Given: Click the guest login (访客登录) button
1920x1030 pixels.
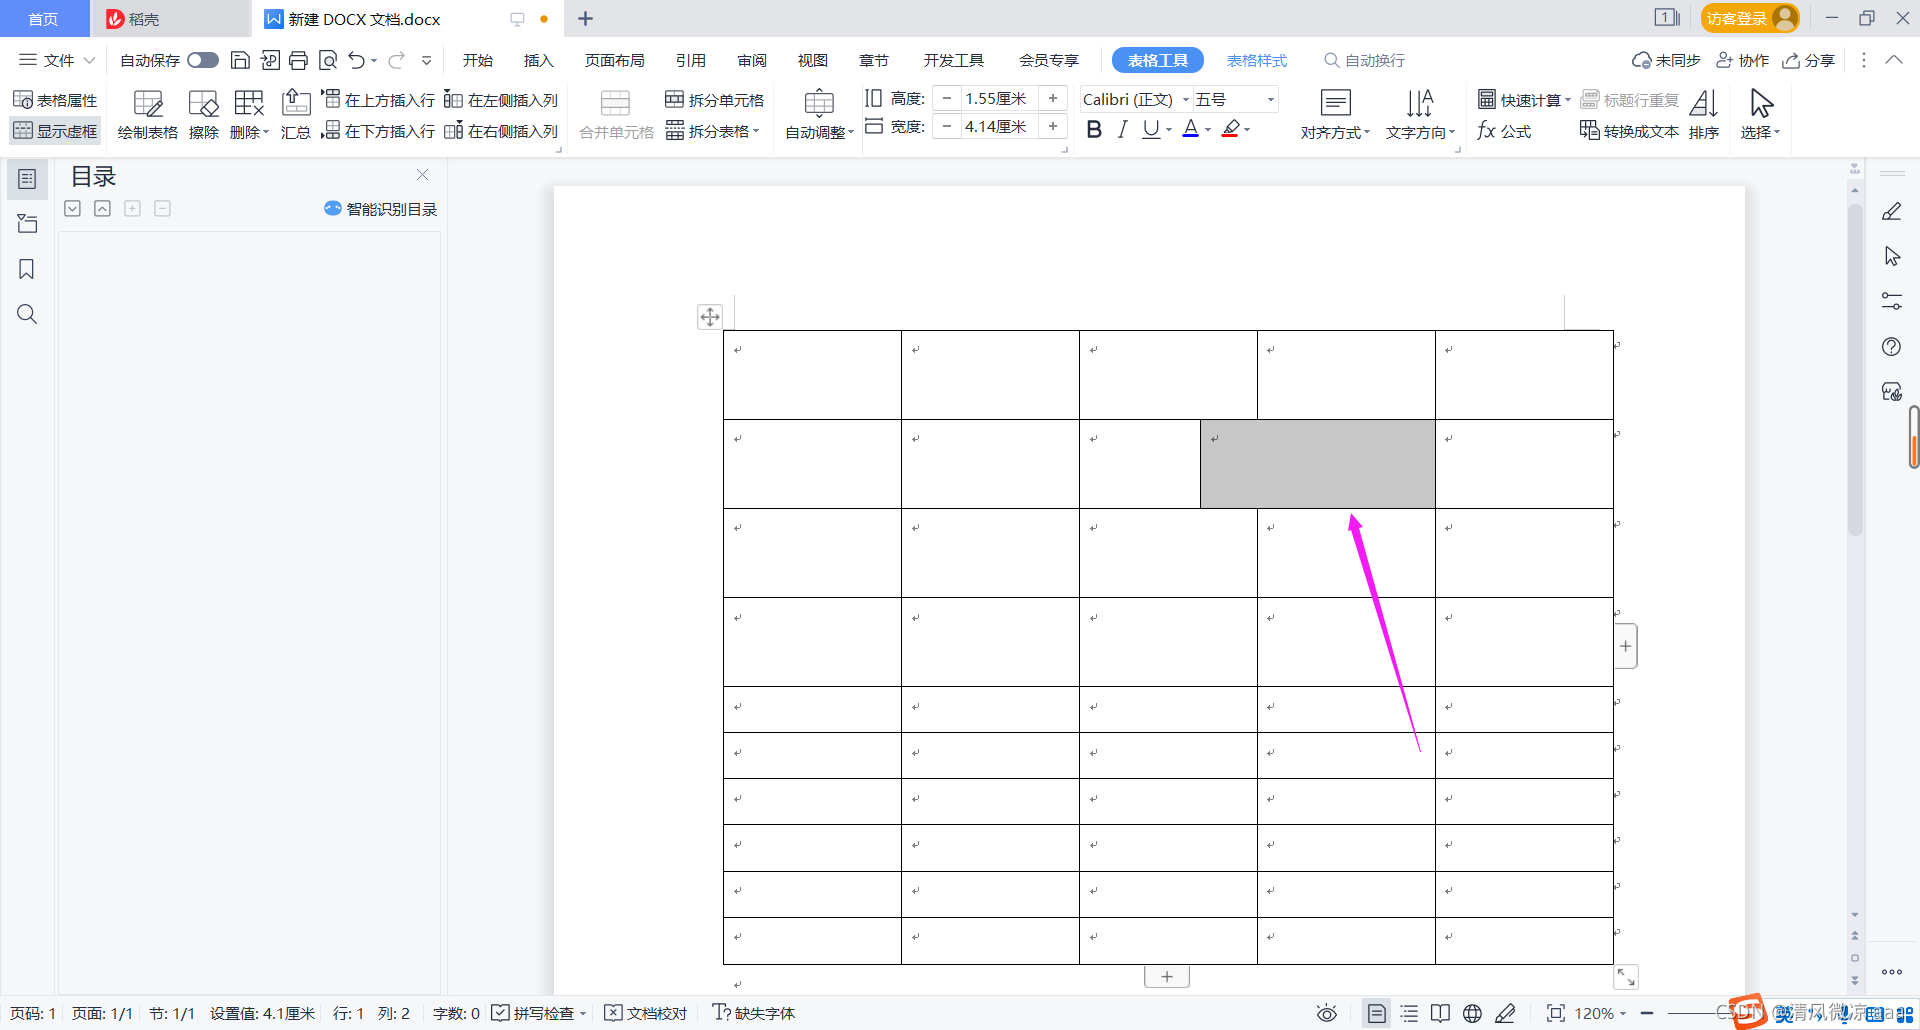Looking at the screenshot, I should tap(1750, 18).
